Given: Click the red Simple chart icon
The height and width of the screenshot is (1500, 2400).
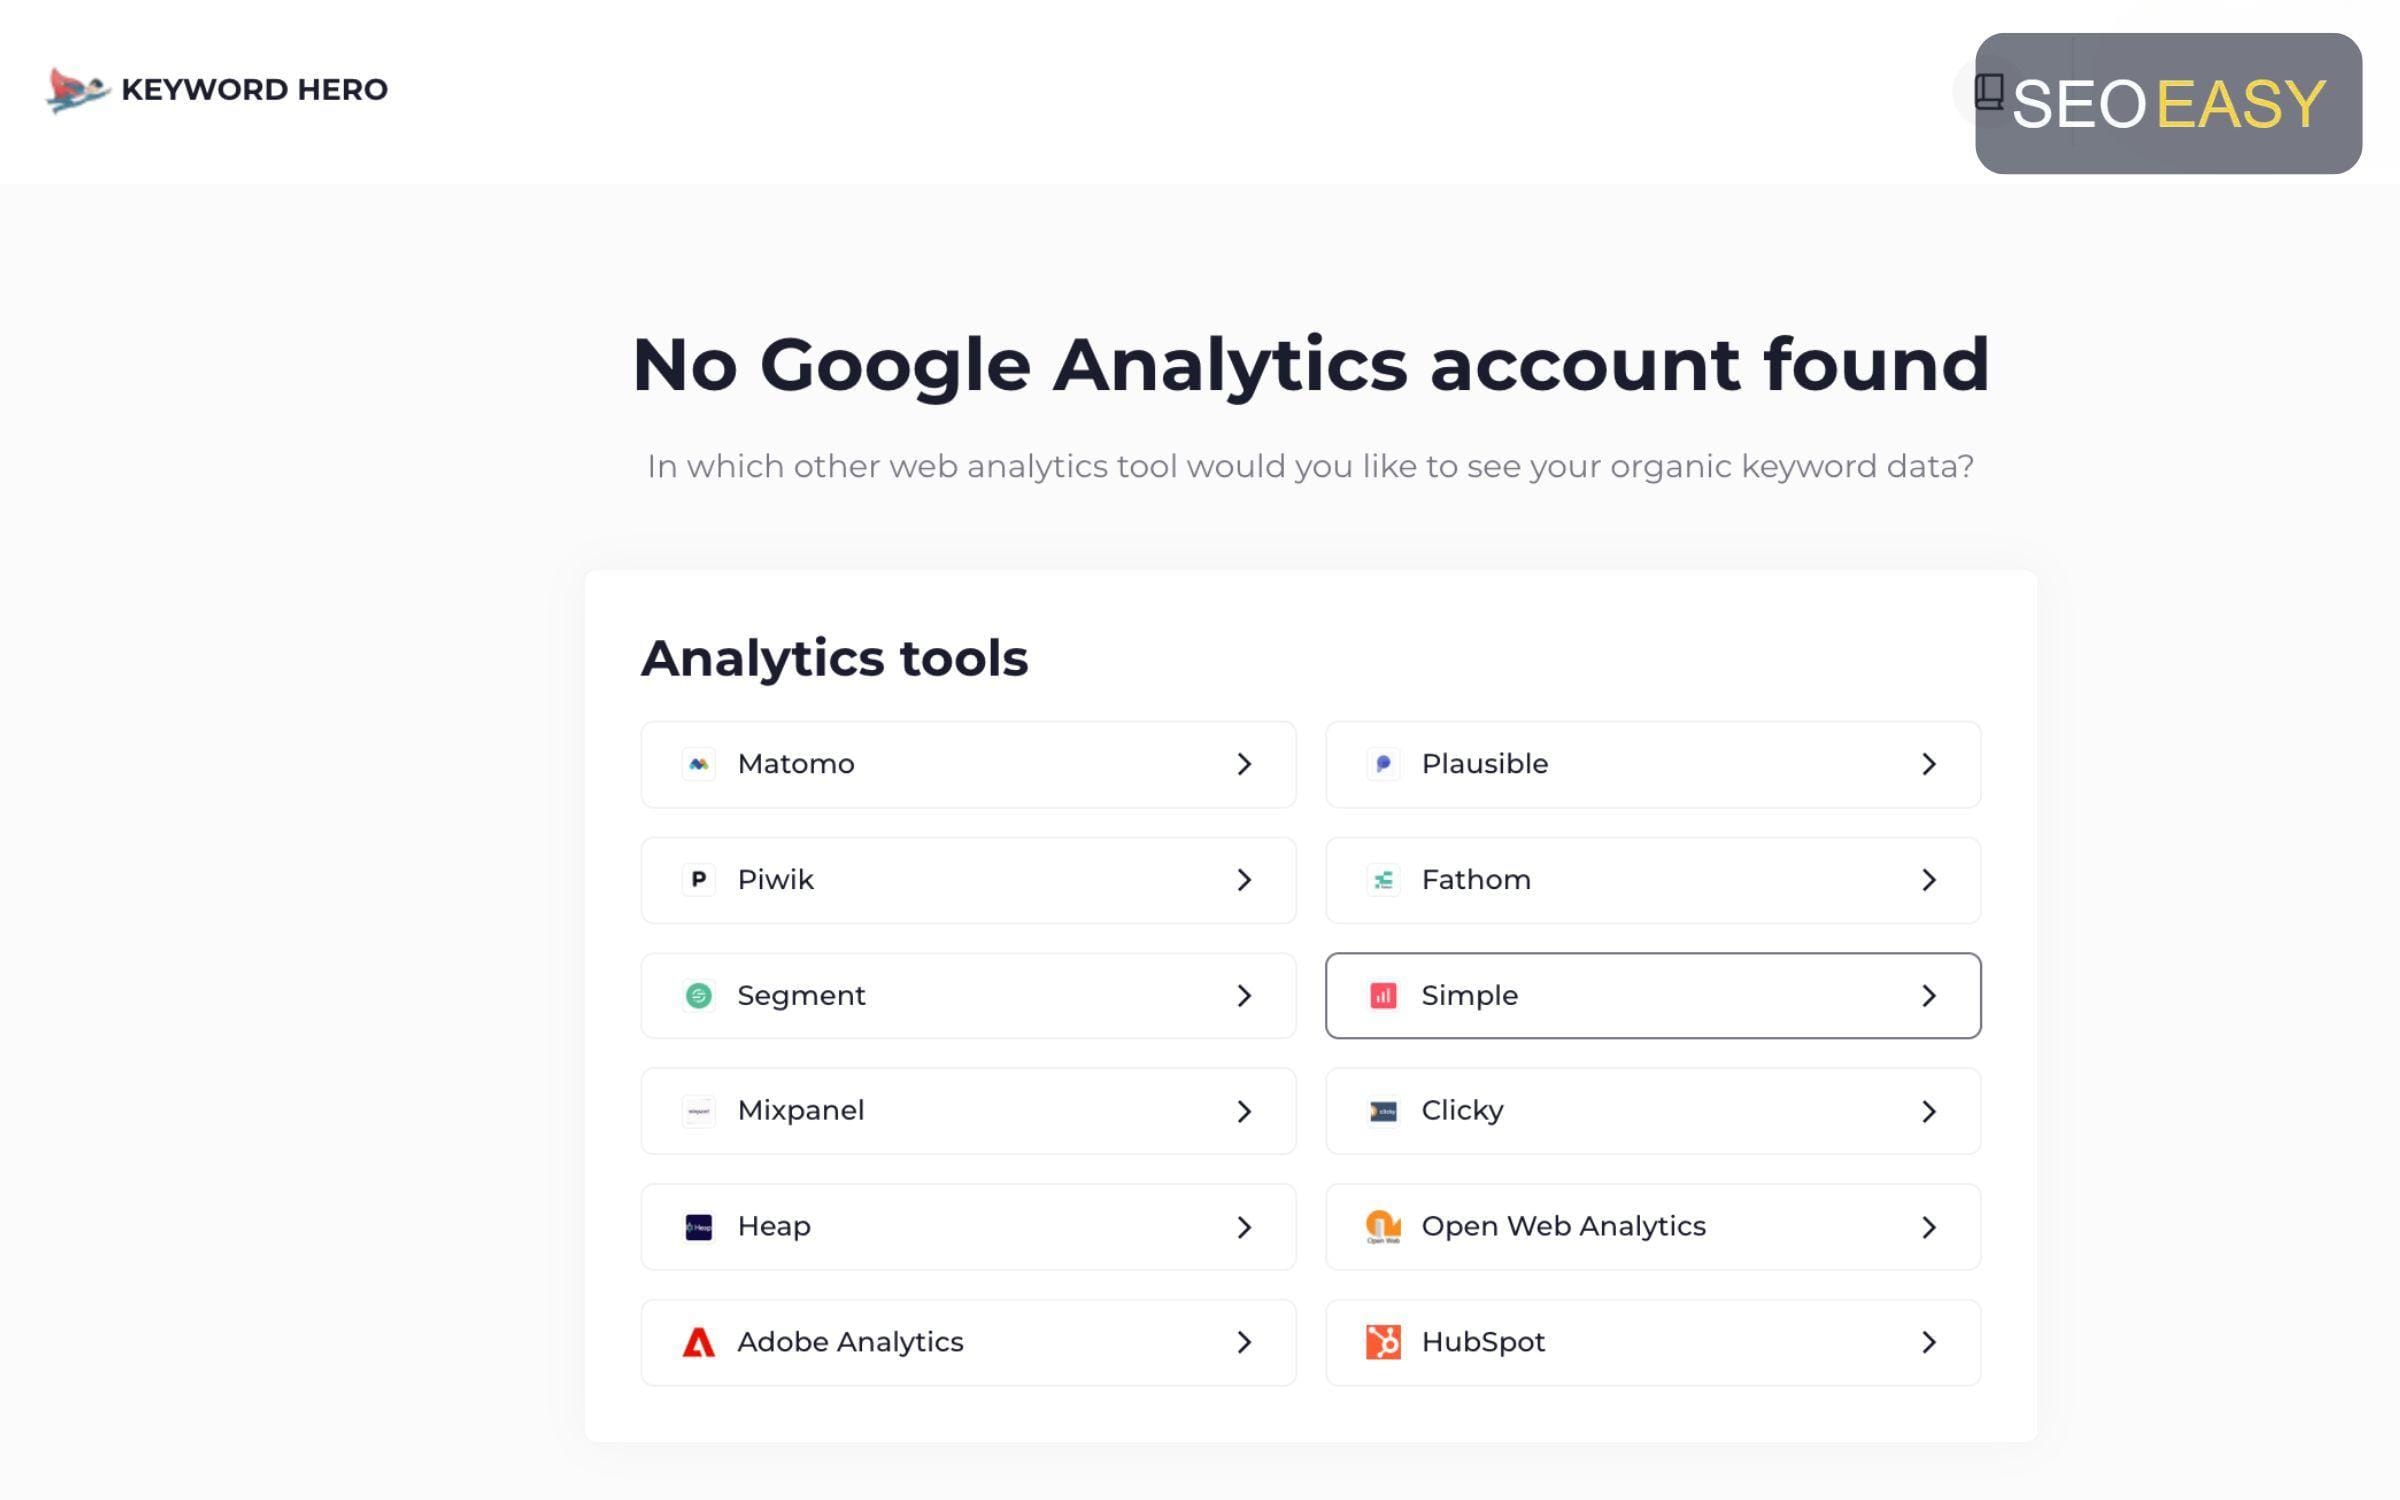Looking at the screenshot, I should 1383,996.
